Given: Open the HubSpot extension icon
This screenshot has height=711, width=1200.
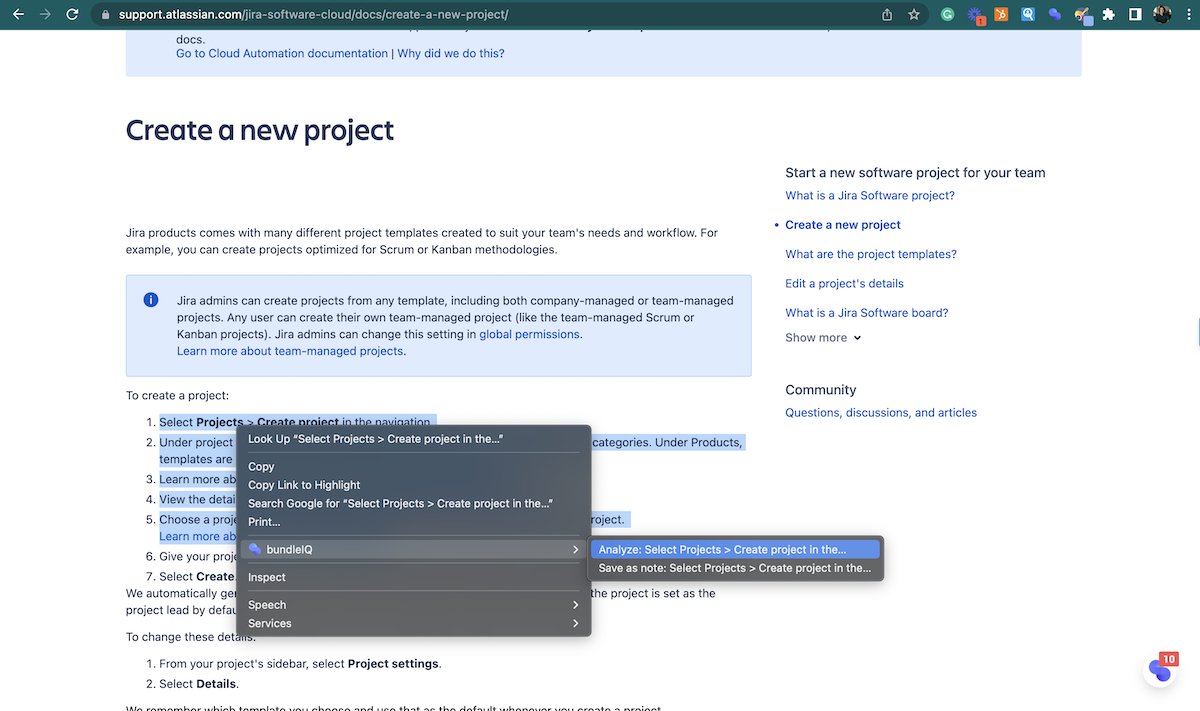Looking at the screenshot, I should coord(1001,15).
